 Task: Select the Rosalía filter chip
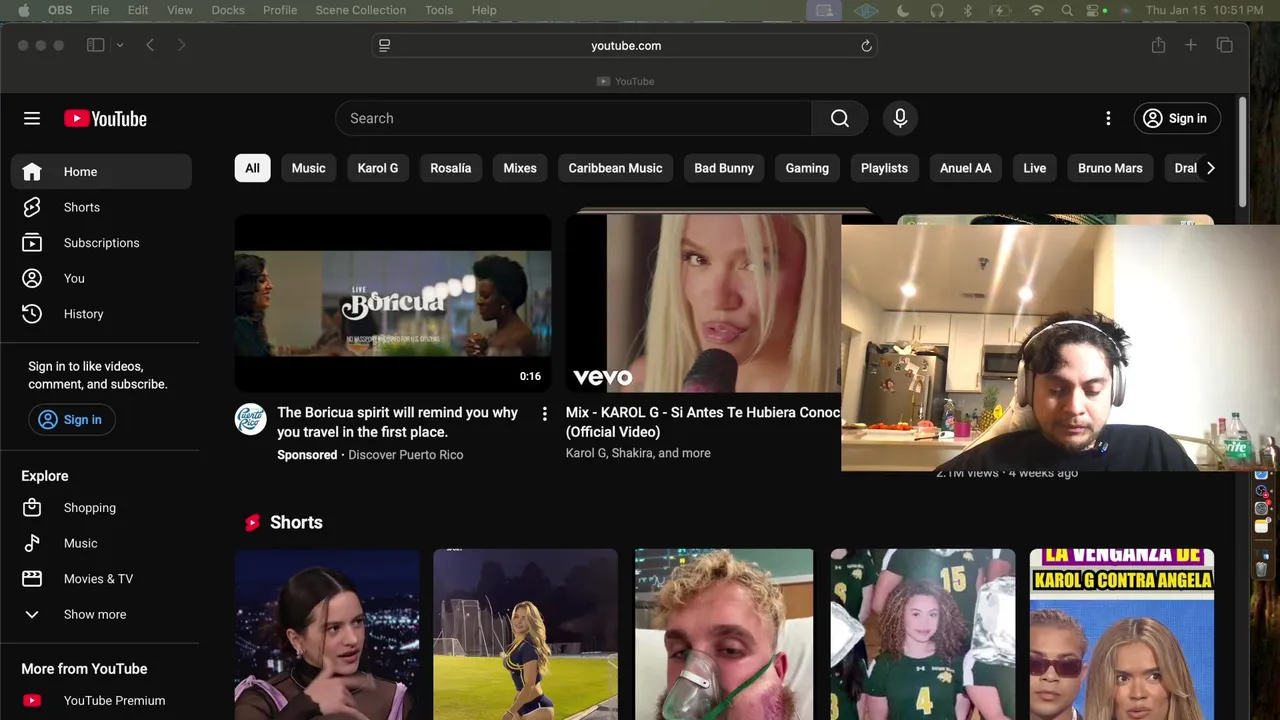[x=450, y=168]
